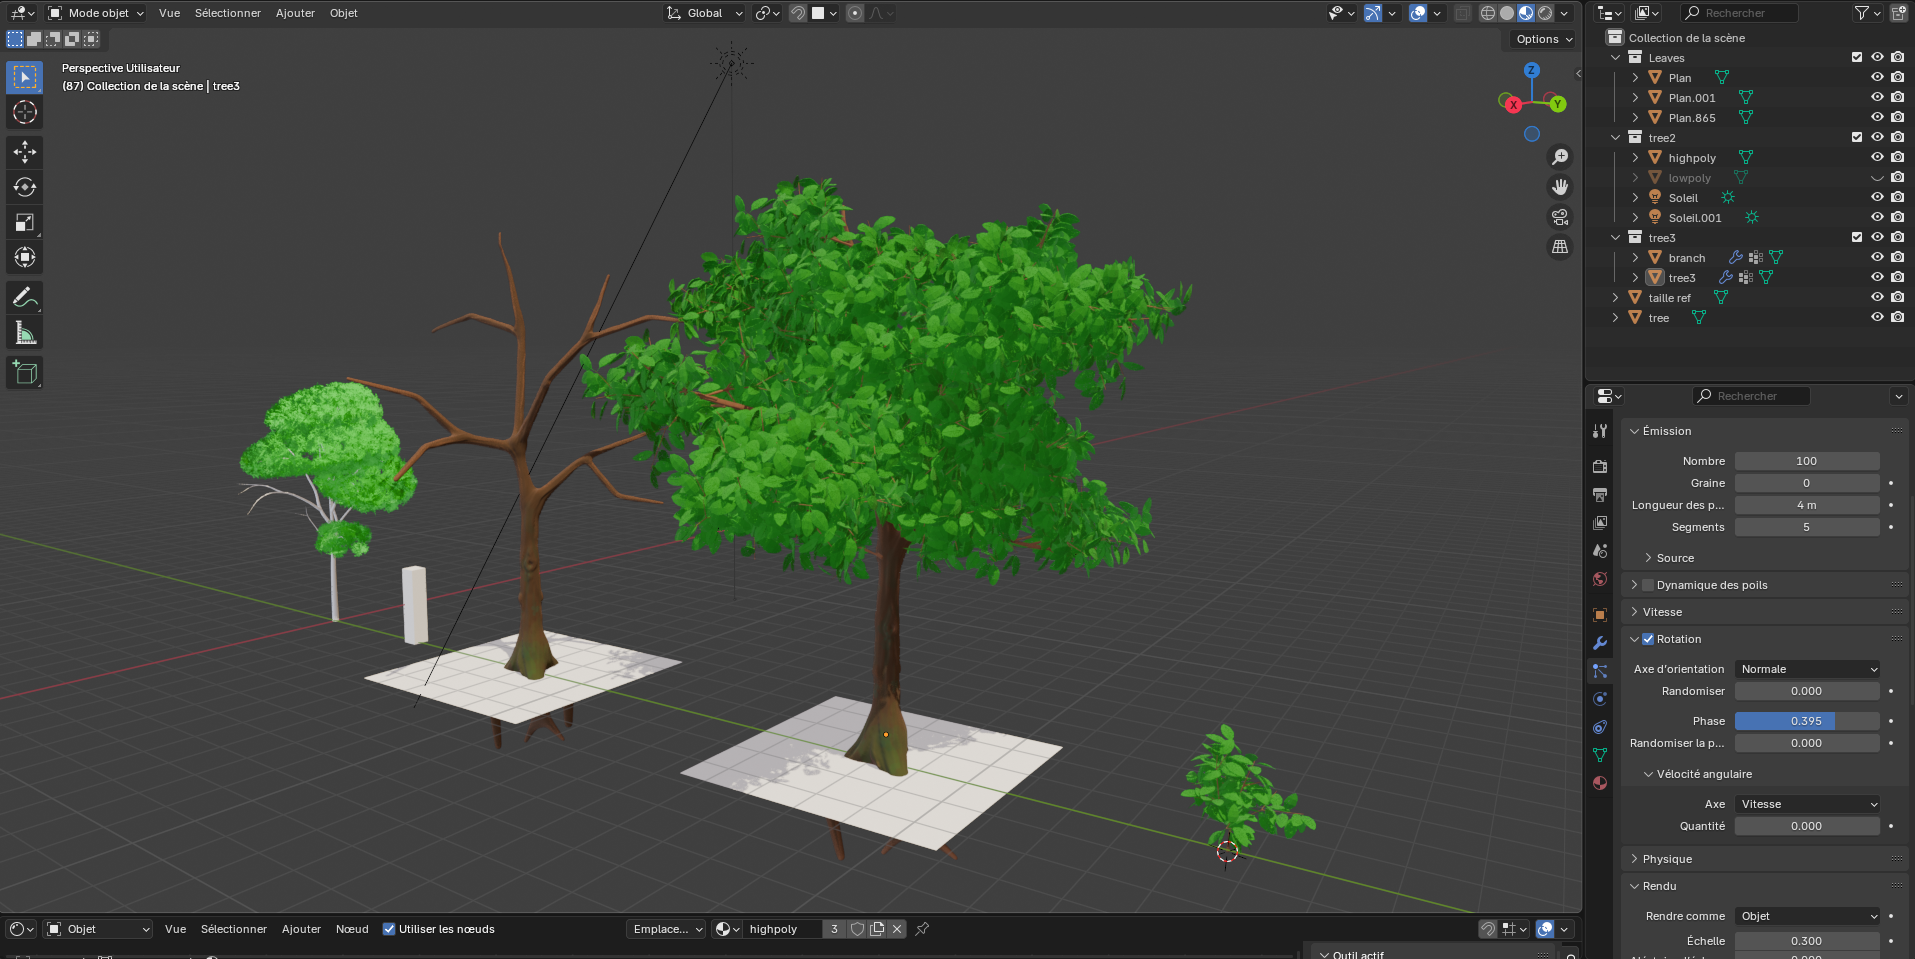Toggle camera view in viewport
The height and width of the screenshot is (959, 1915).
point(1559,217)
